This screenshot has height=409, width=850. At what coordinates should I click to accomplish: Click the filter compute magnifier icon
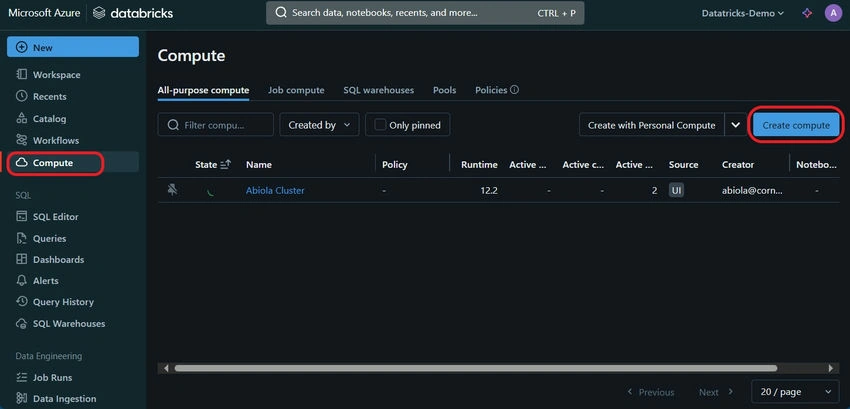click(x=173, y=125)
